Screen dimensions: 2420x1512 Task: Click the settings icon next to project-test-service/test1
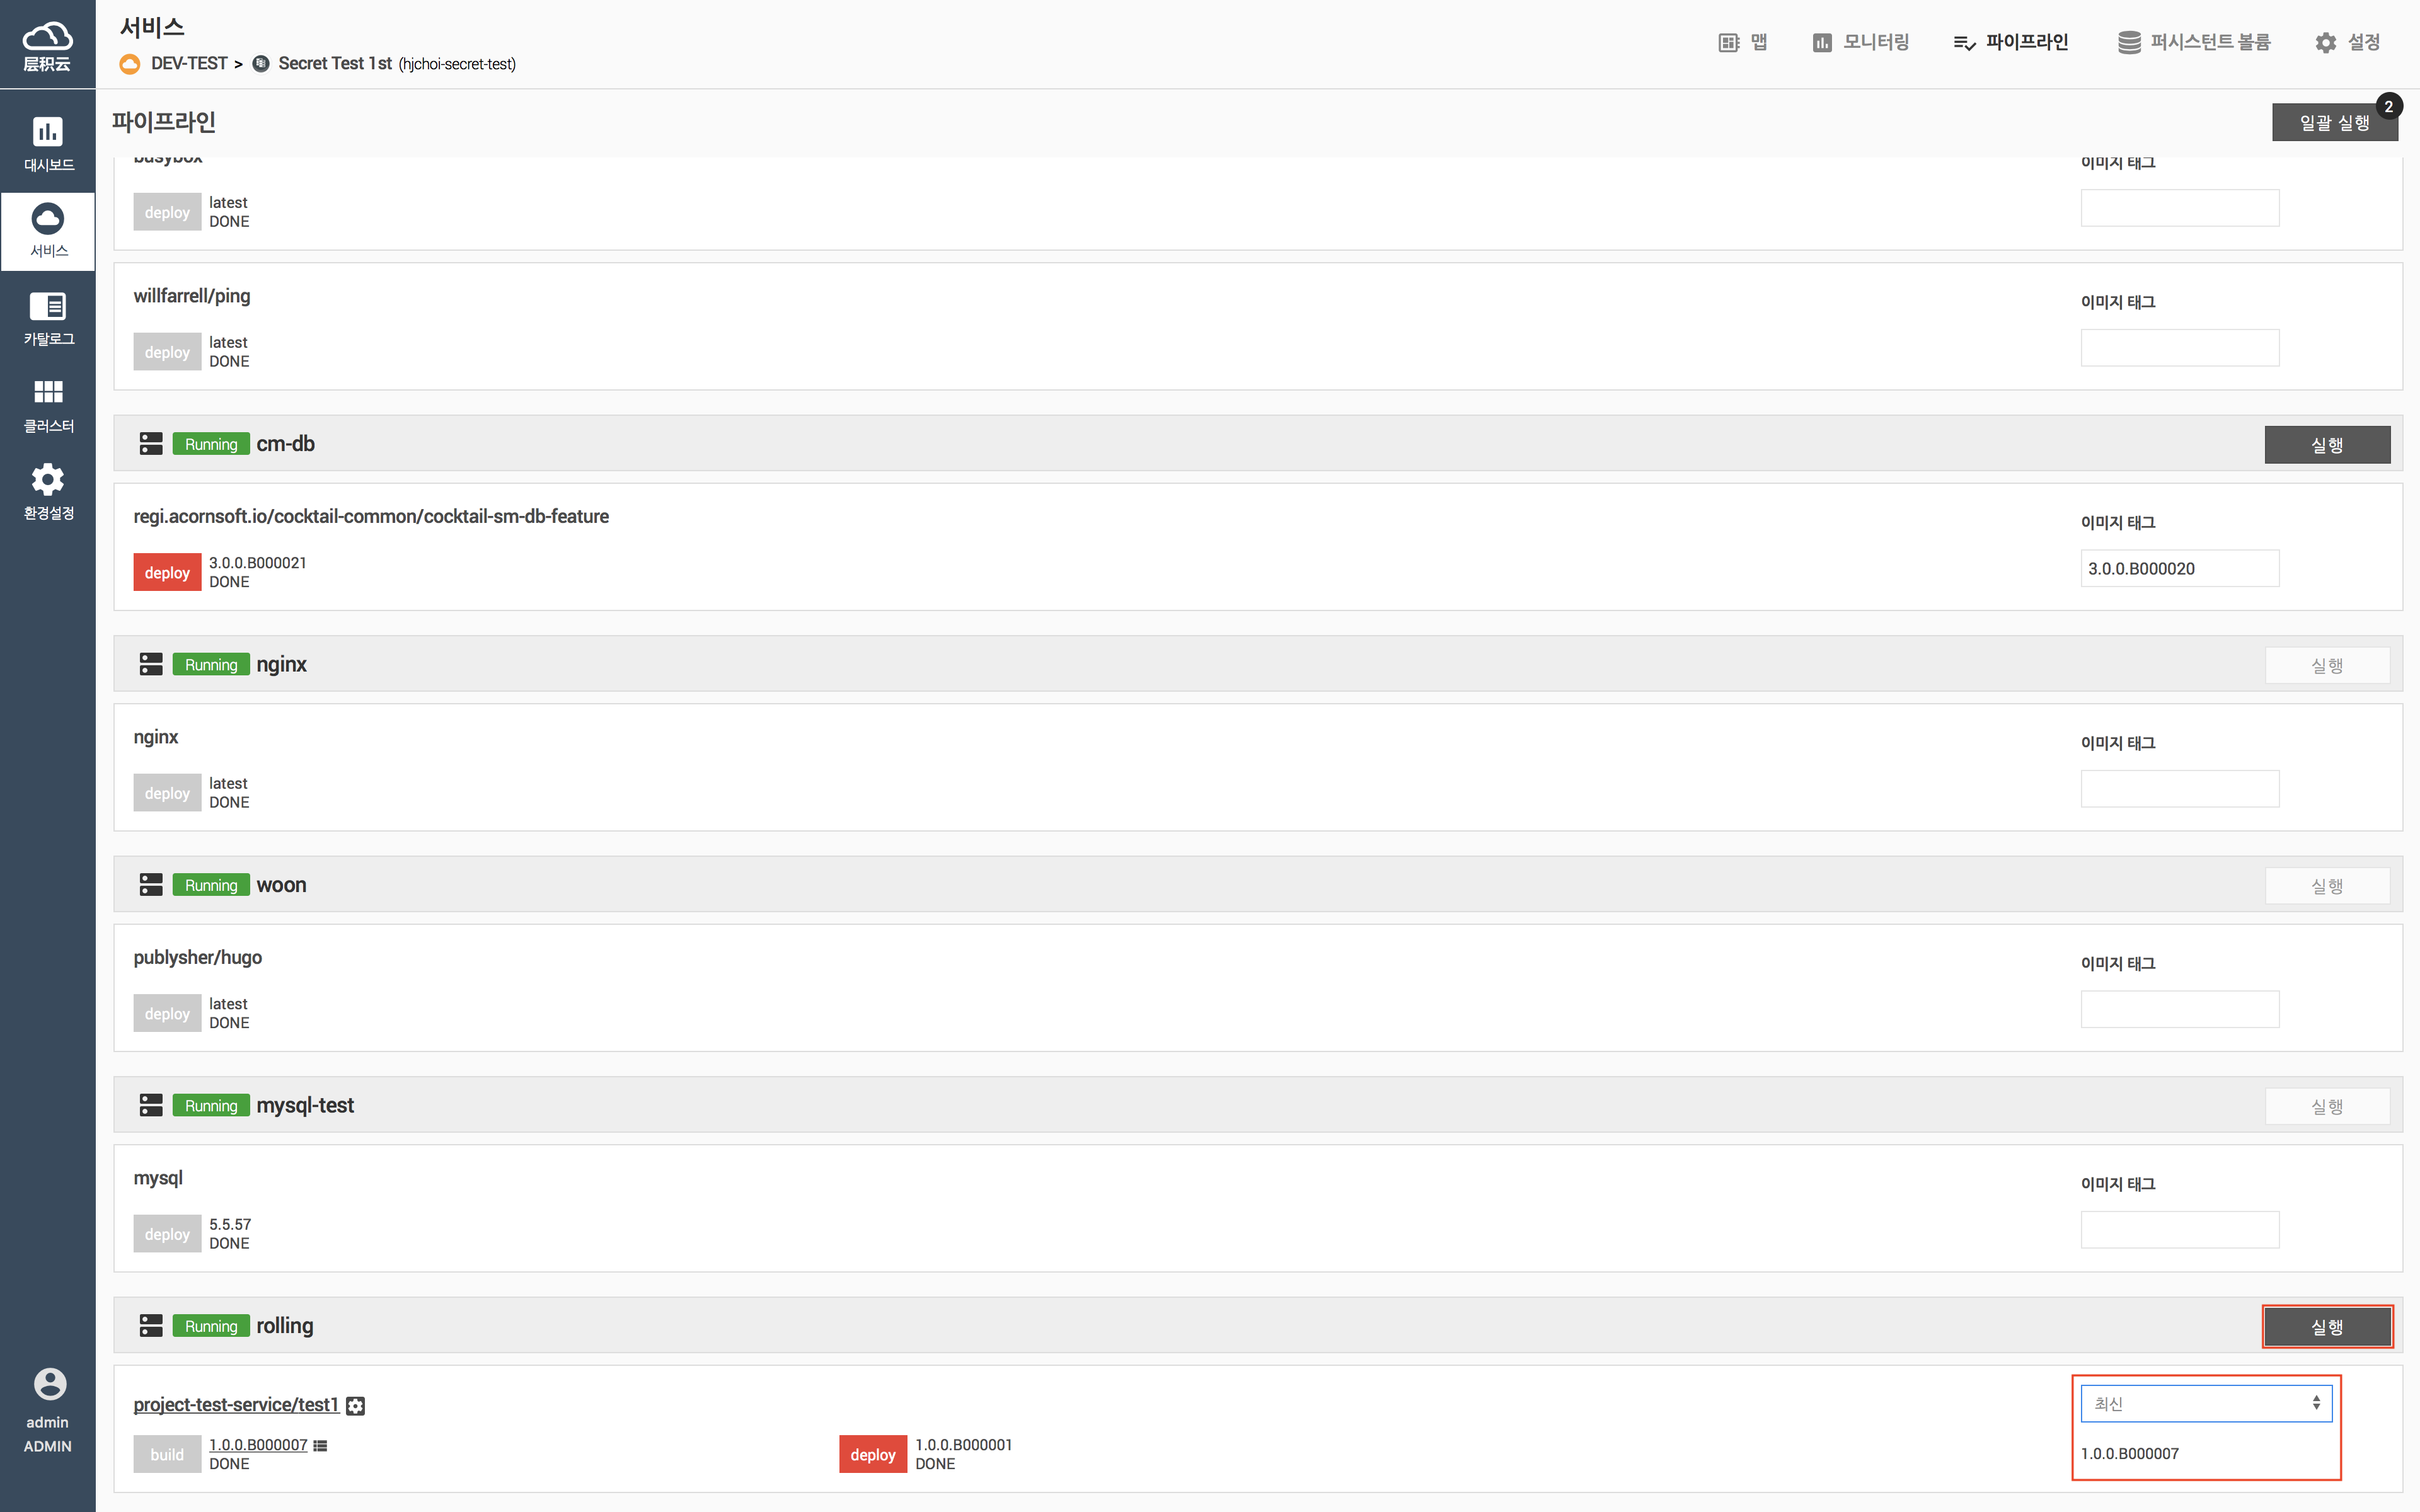(355, 1406)
